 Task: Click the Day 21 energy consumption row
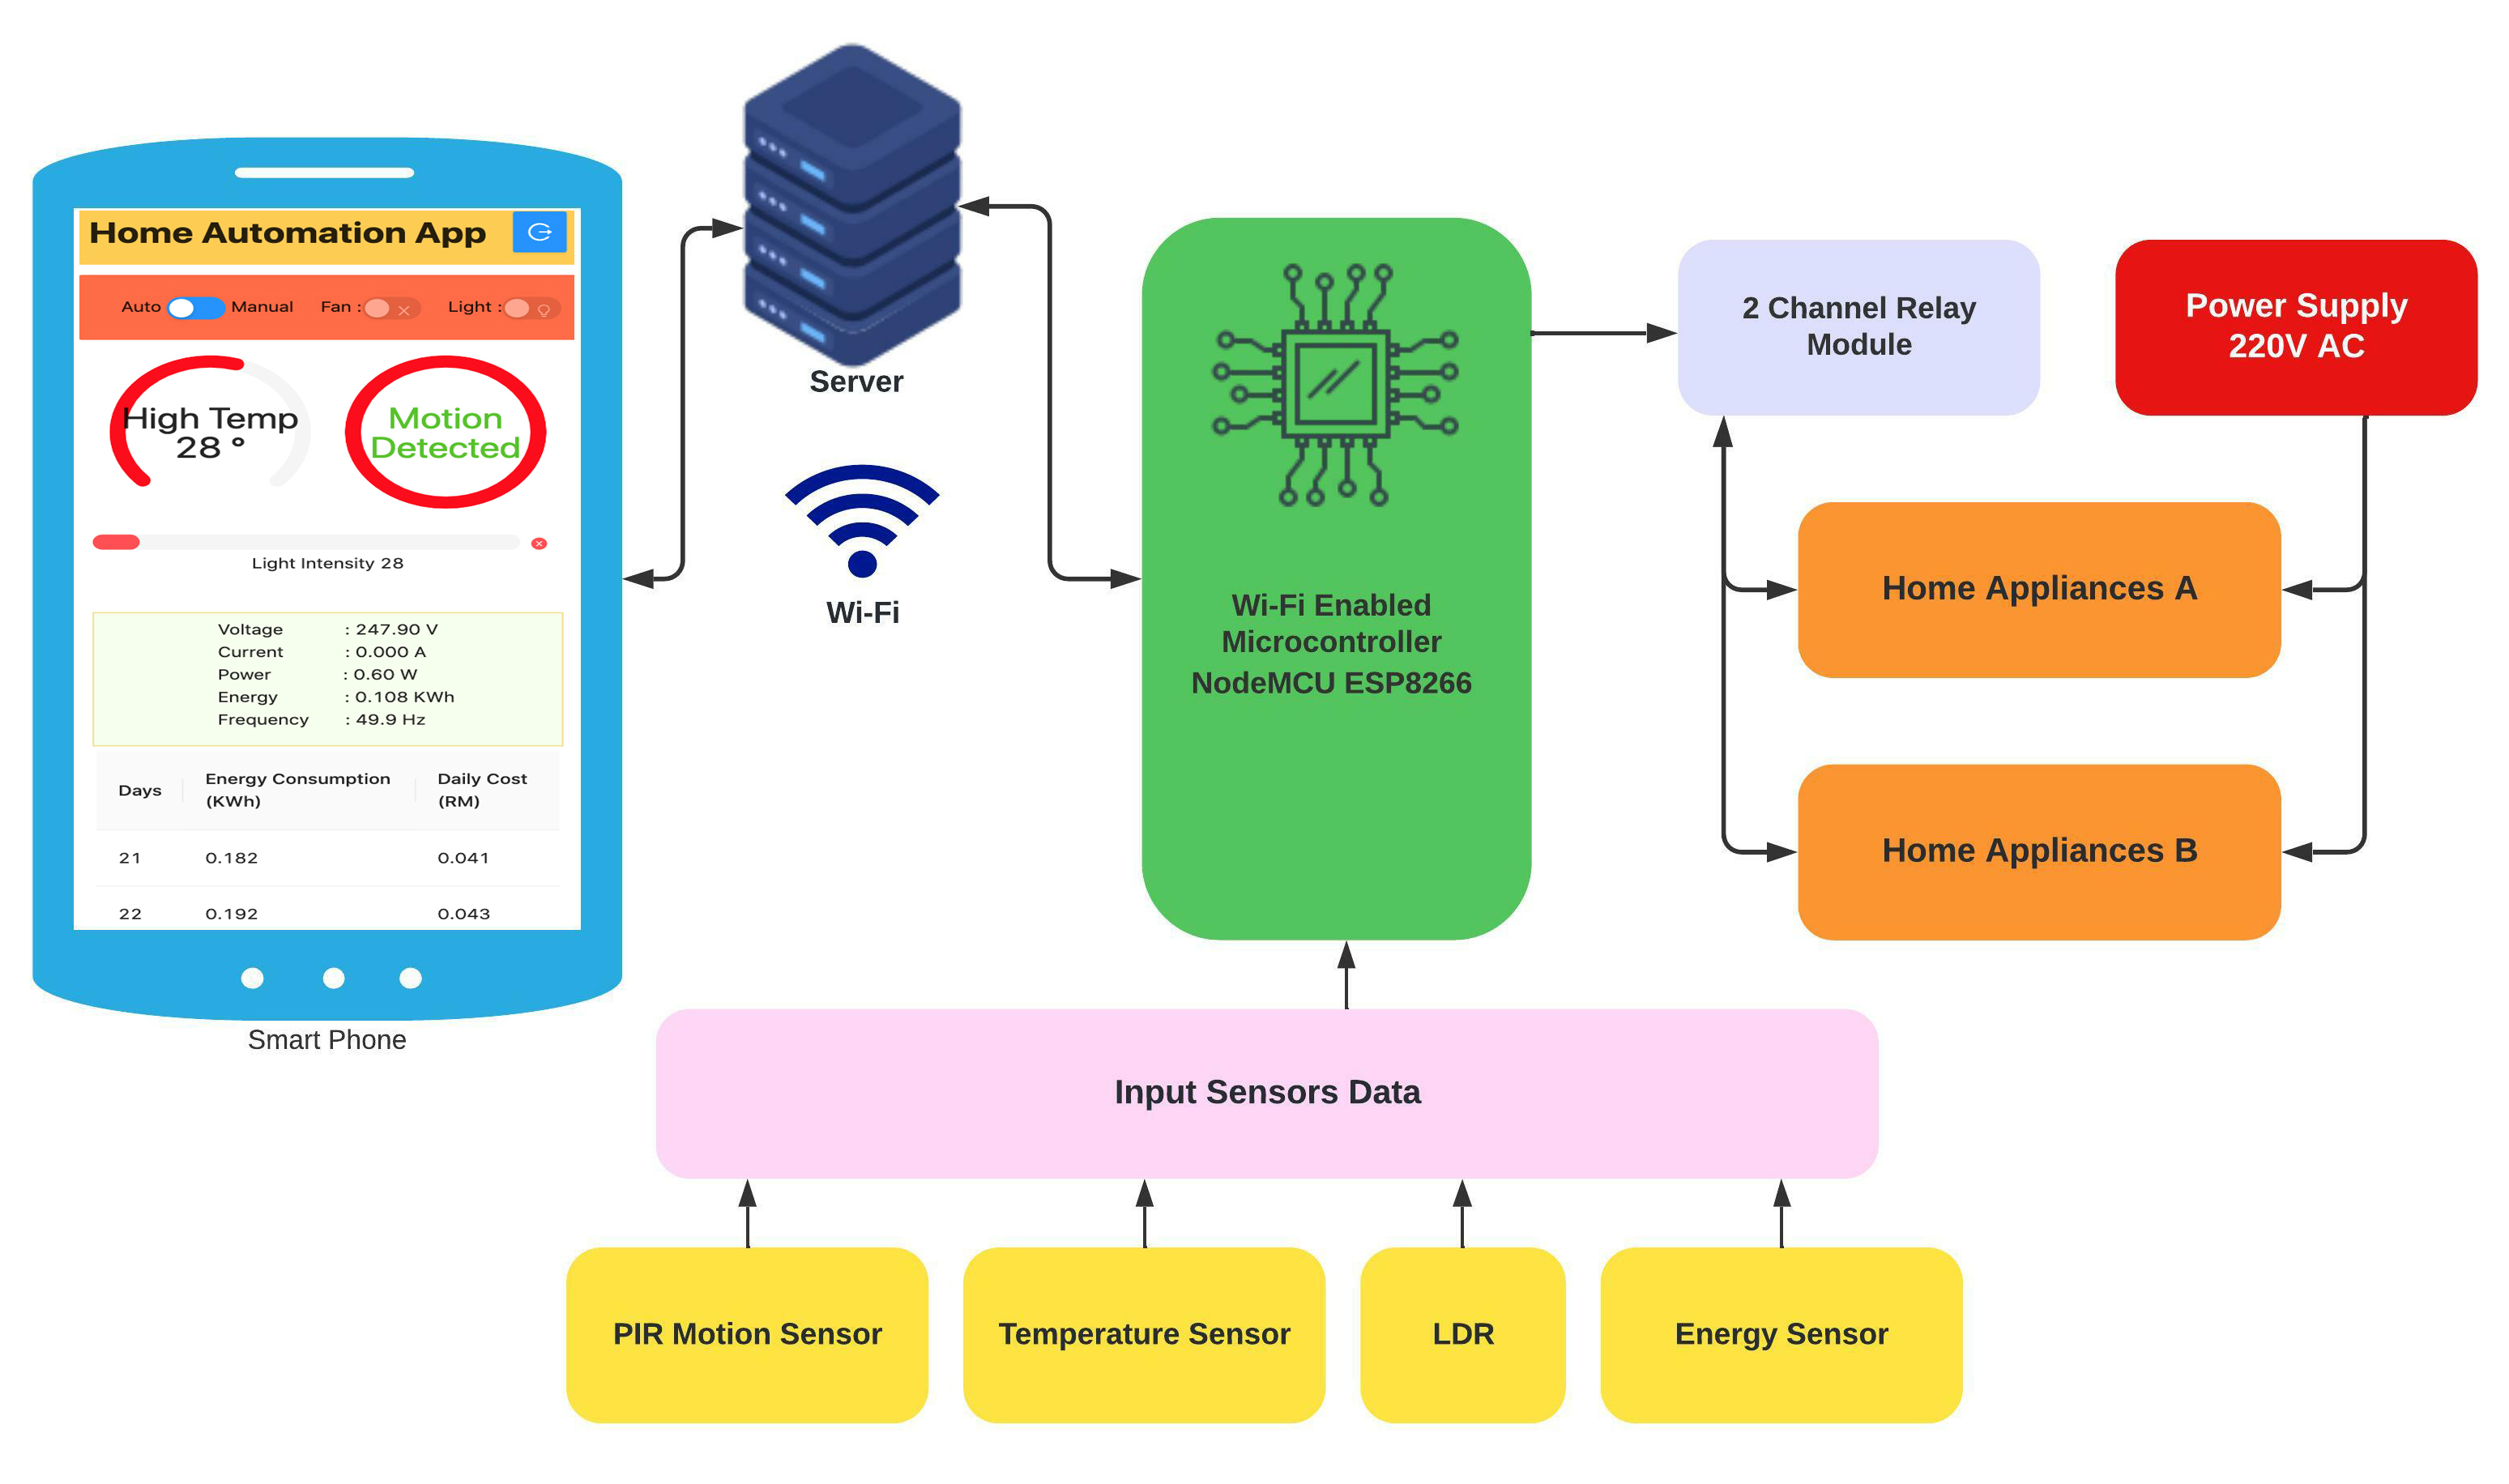coord(323,855)
